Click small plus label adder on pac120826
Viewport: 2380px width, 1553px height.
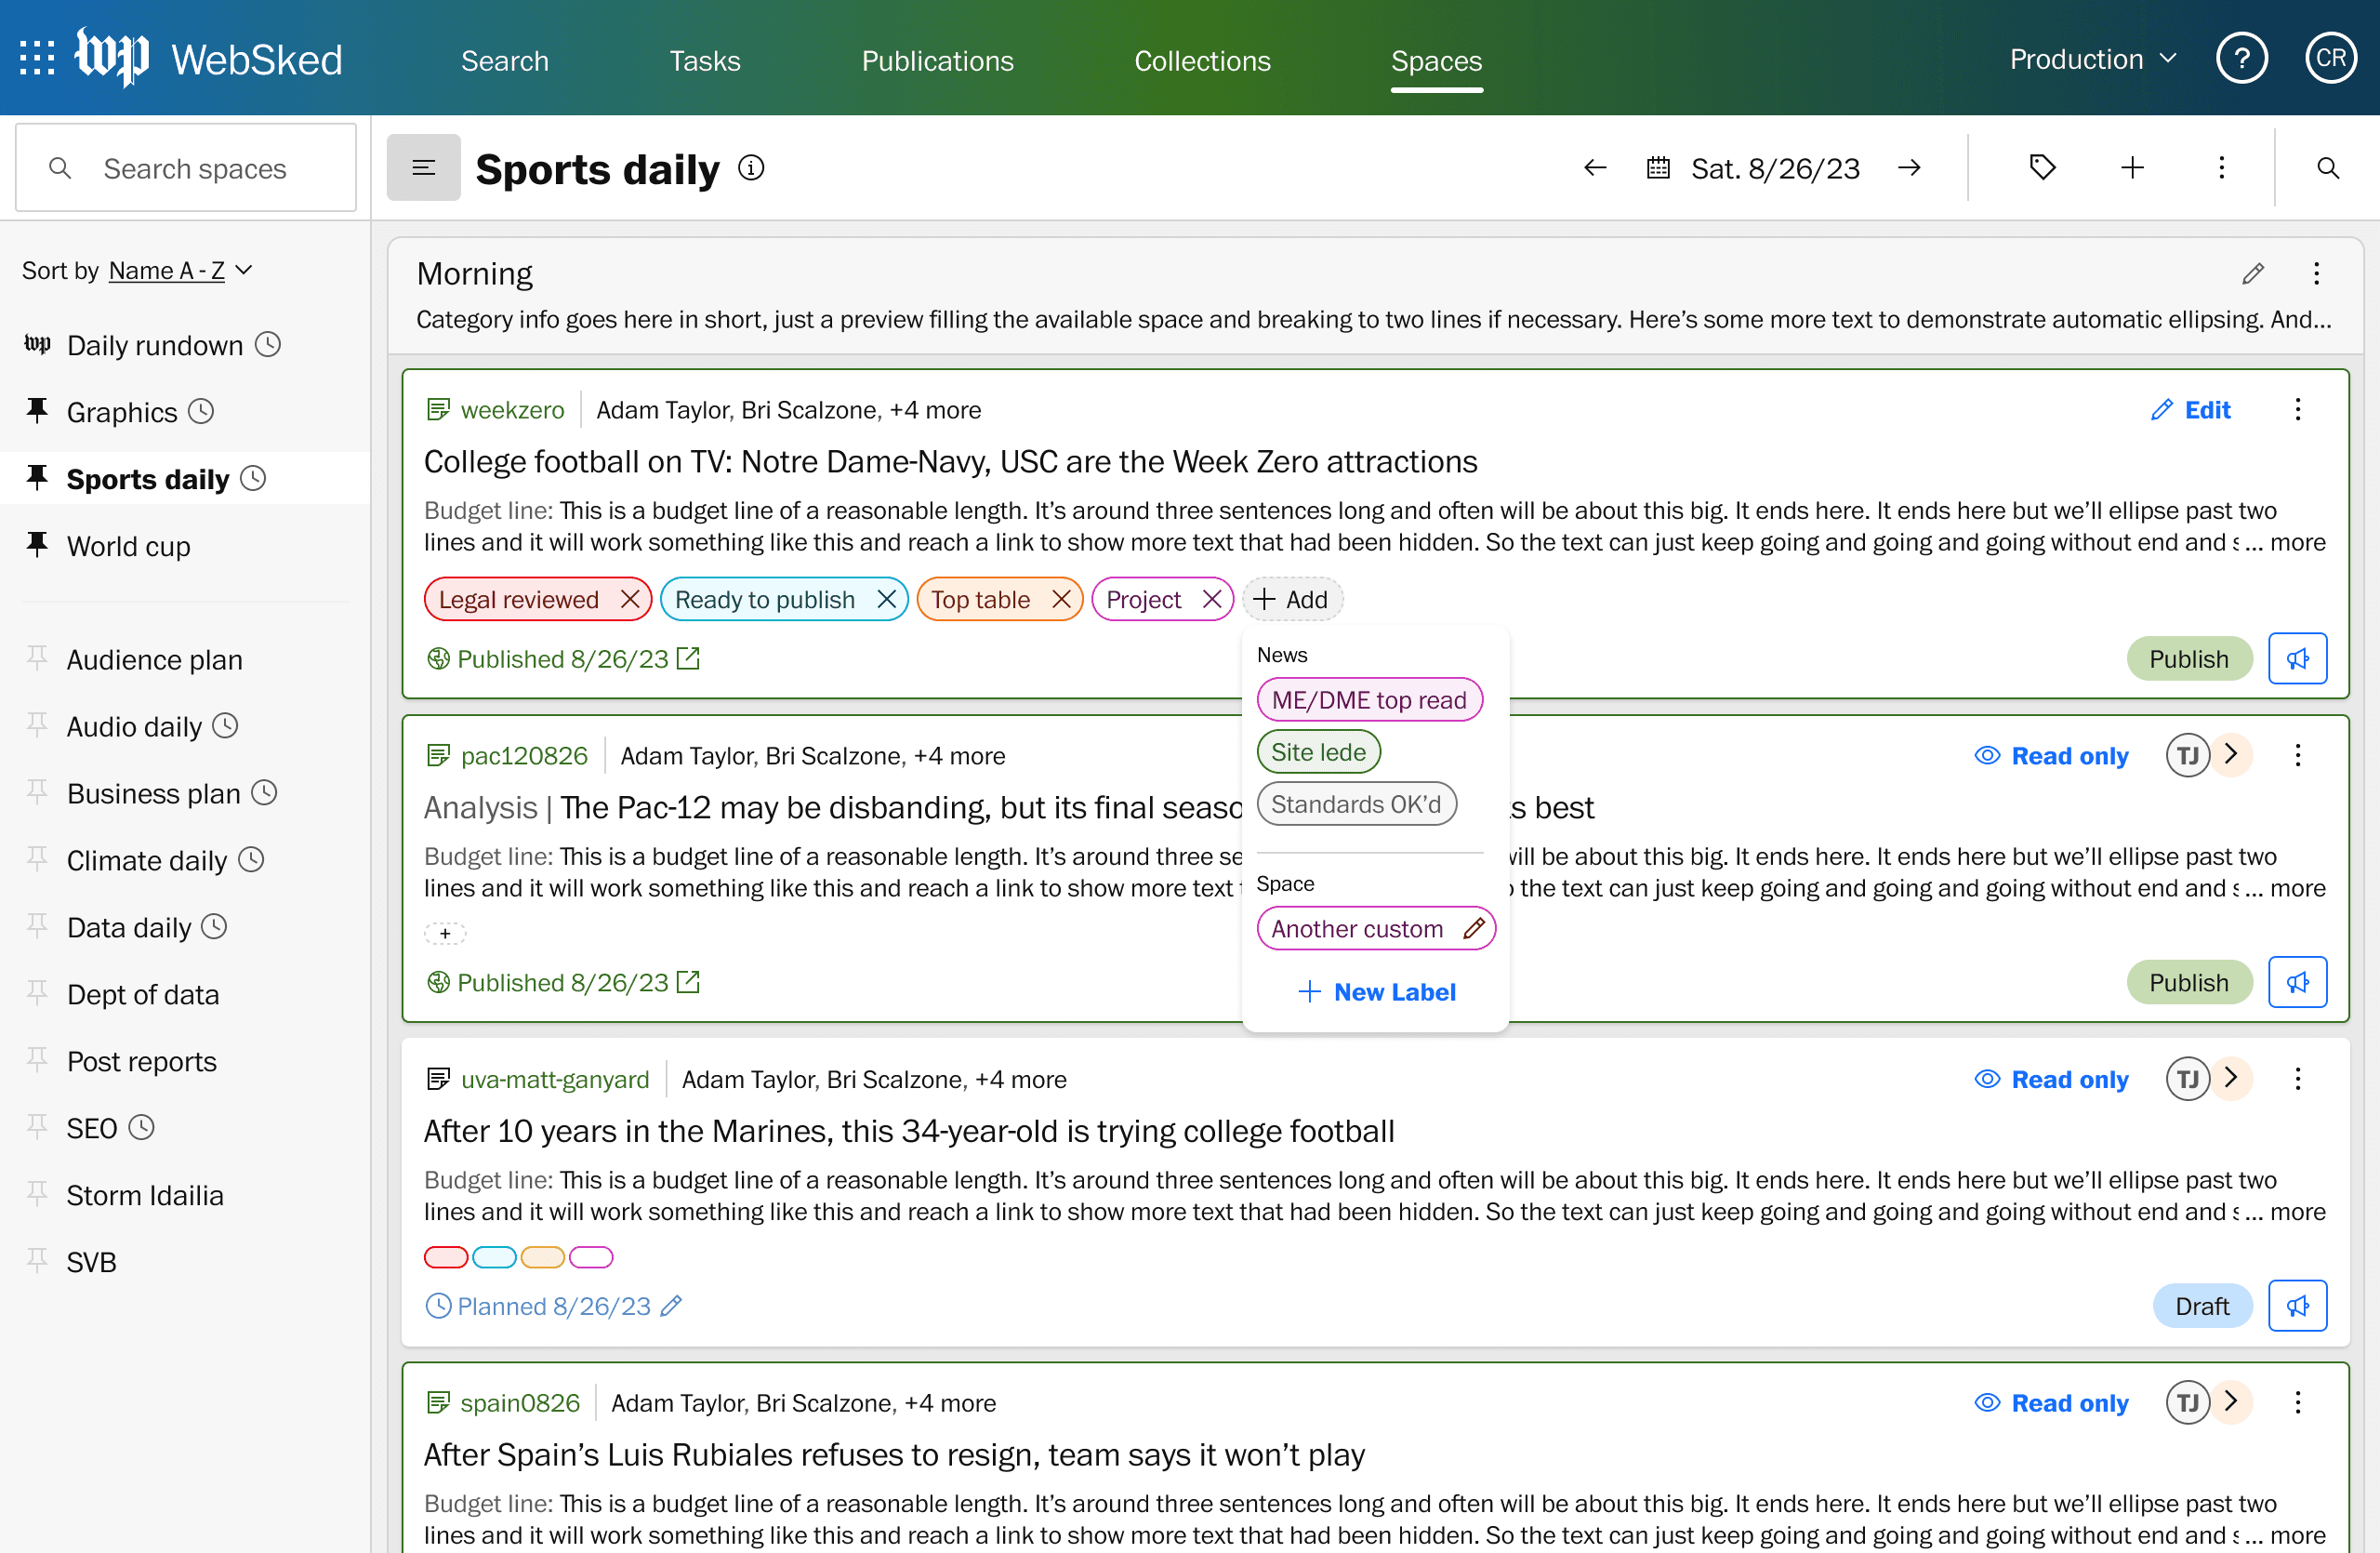click(445, 934)
